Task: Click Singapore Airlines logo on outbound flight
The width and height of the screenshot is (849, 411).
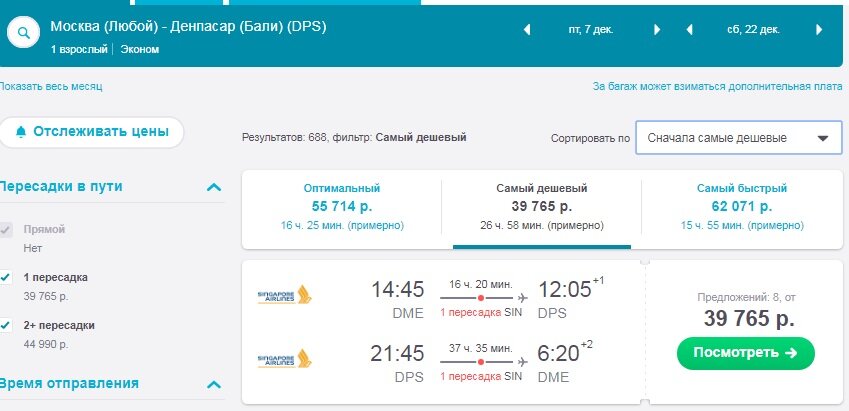Action: coord(284,295)
